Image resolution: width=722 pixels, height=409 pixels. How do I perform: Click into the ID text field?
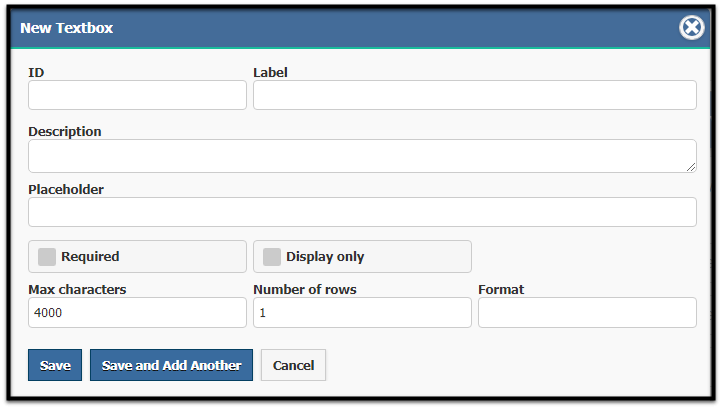pos(137,95)
